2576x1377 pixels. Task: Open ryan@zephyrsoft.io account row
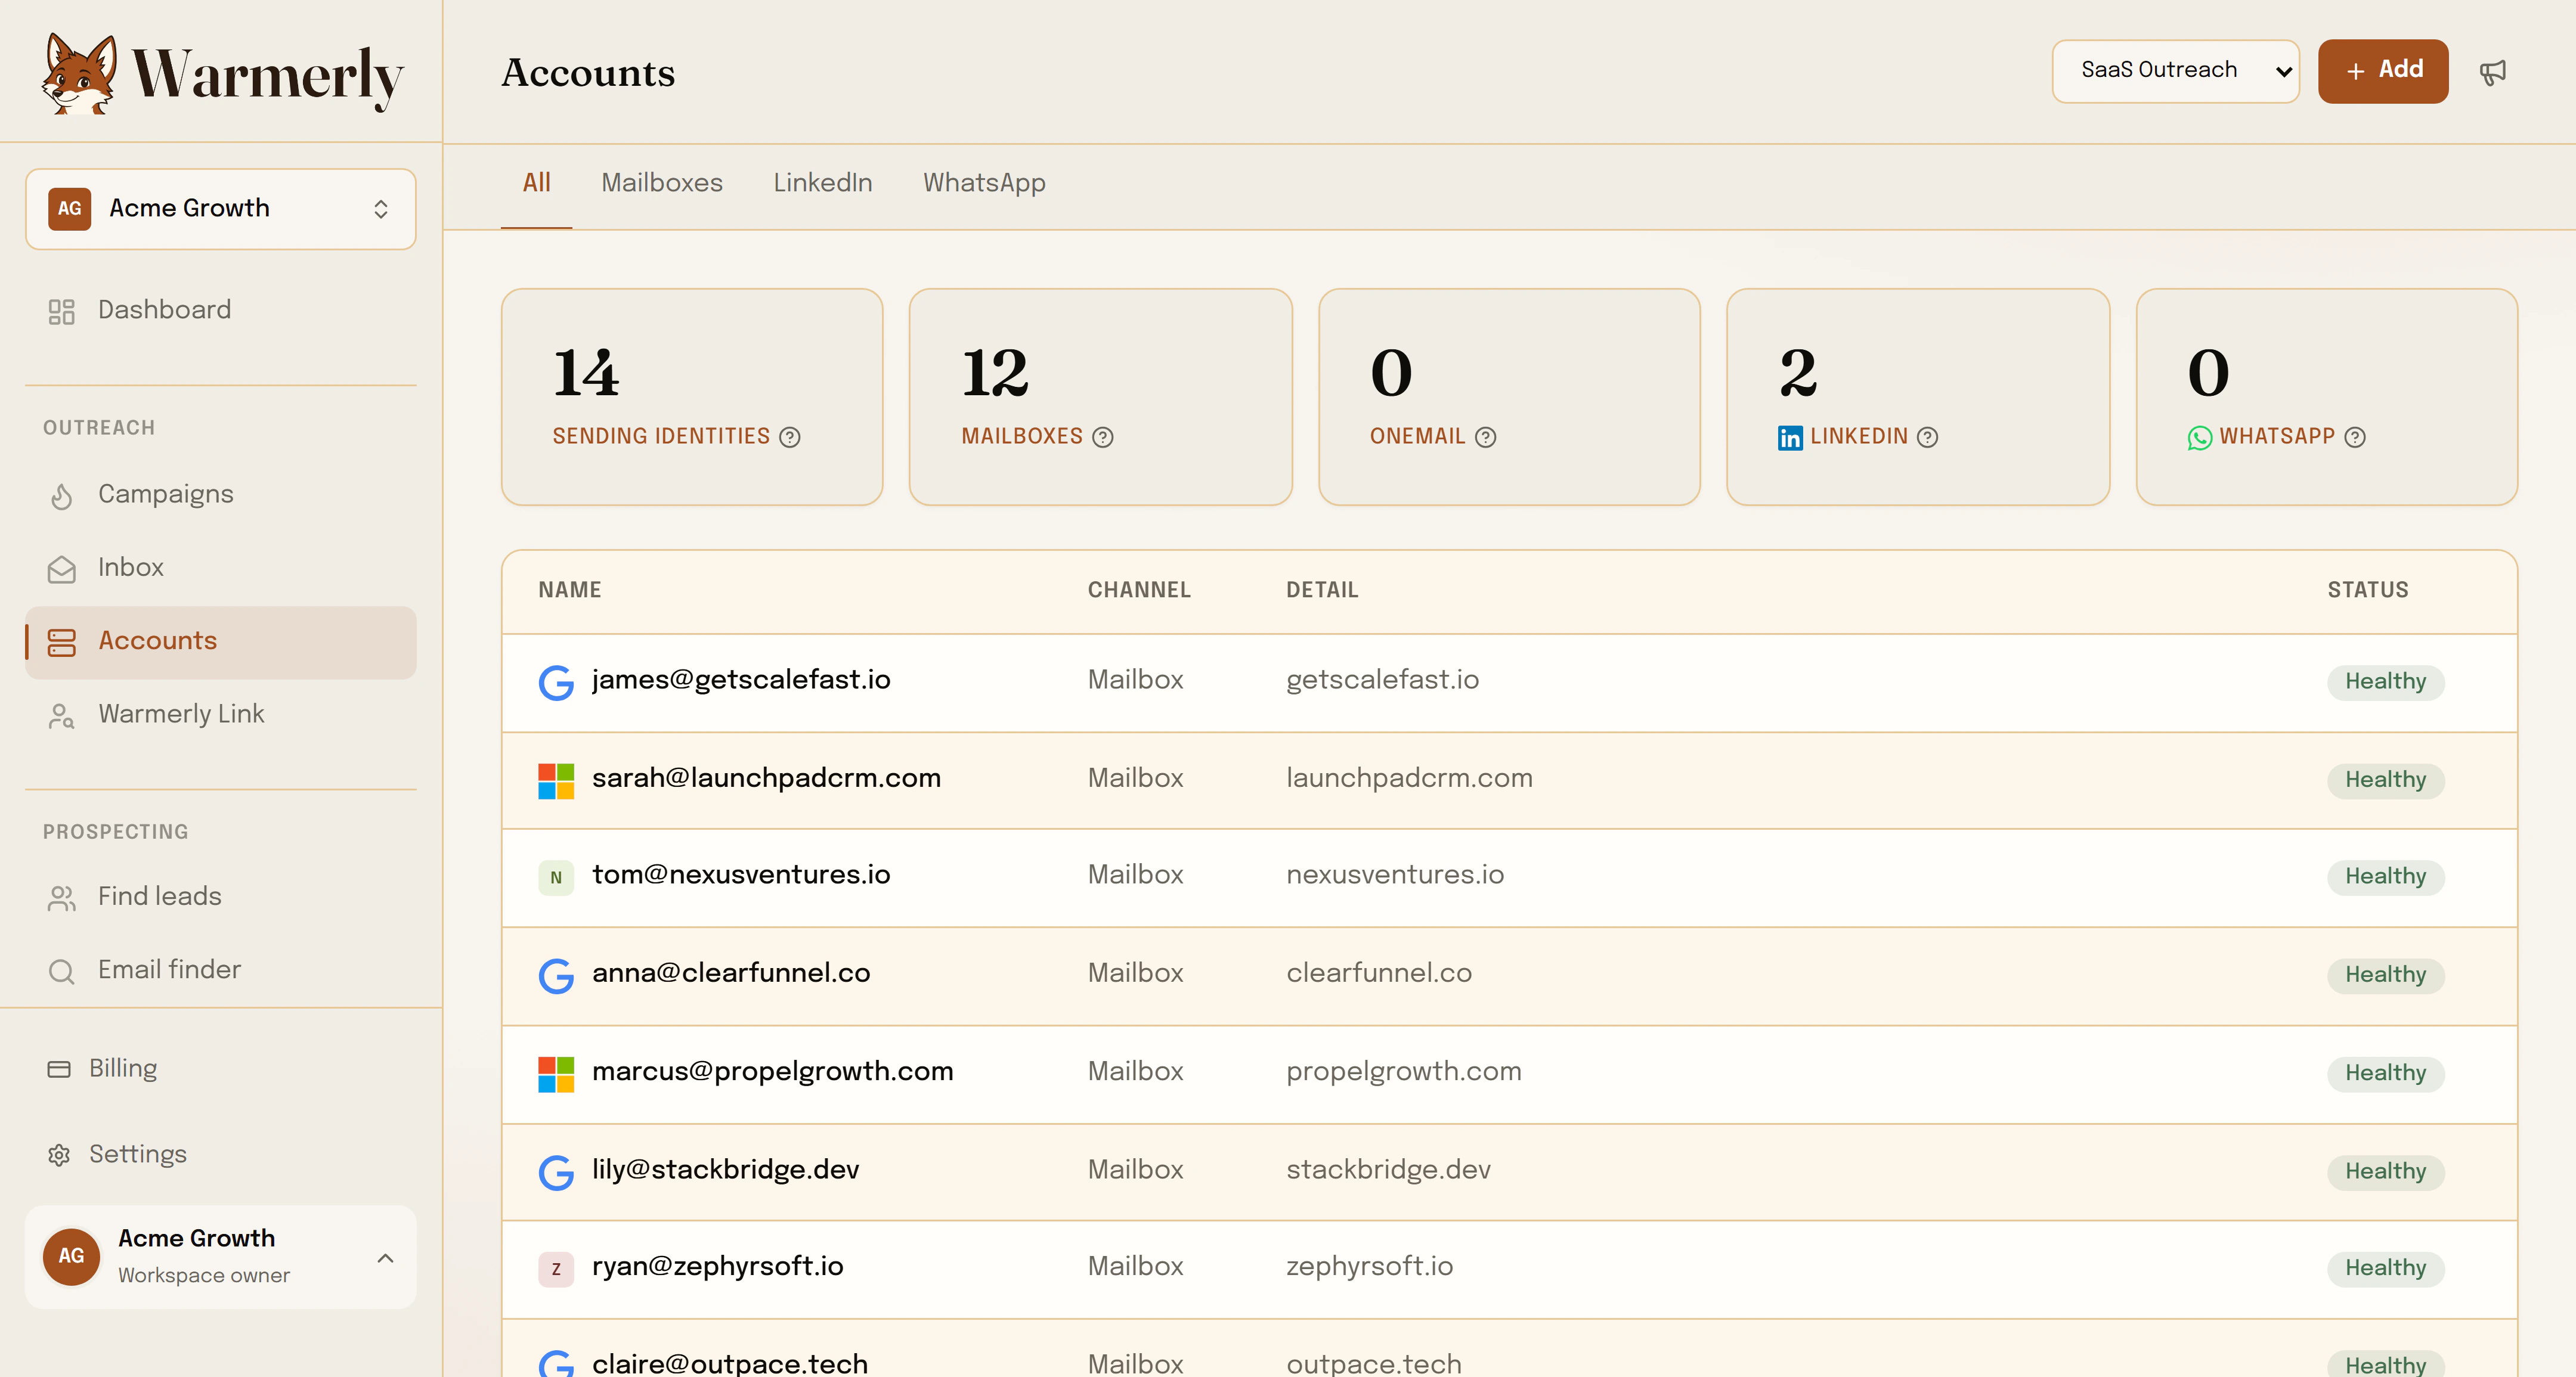pyautogui.click(x=1509, y=1269)
